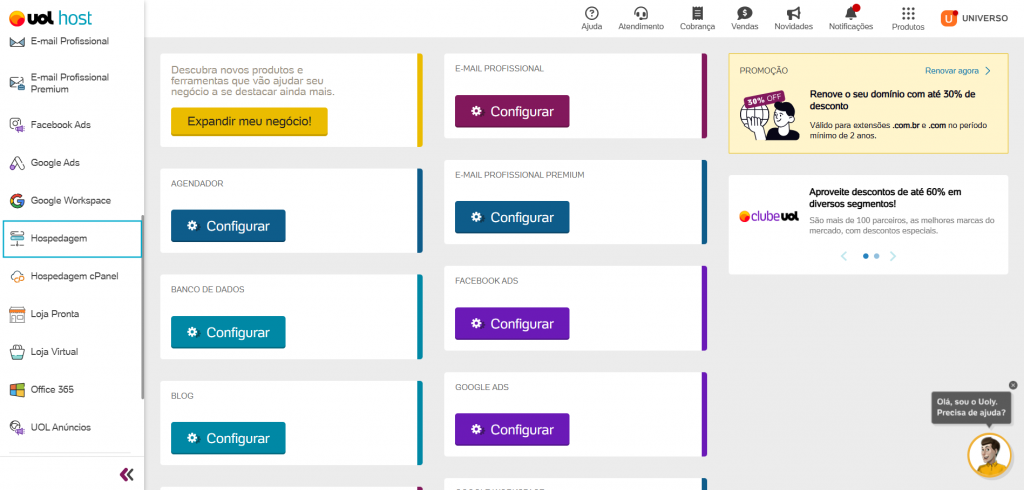Open the Uoly assistant avatar
The width and height of the screenshot is (1024, 490).
coord(989,455)
